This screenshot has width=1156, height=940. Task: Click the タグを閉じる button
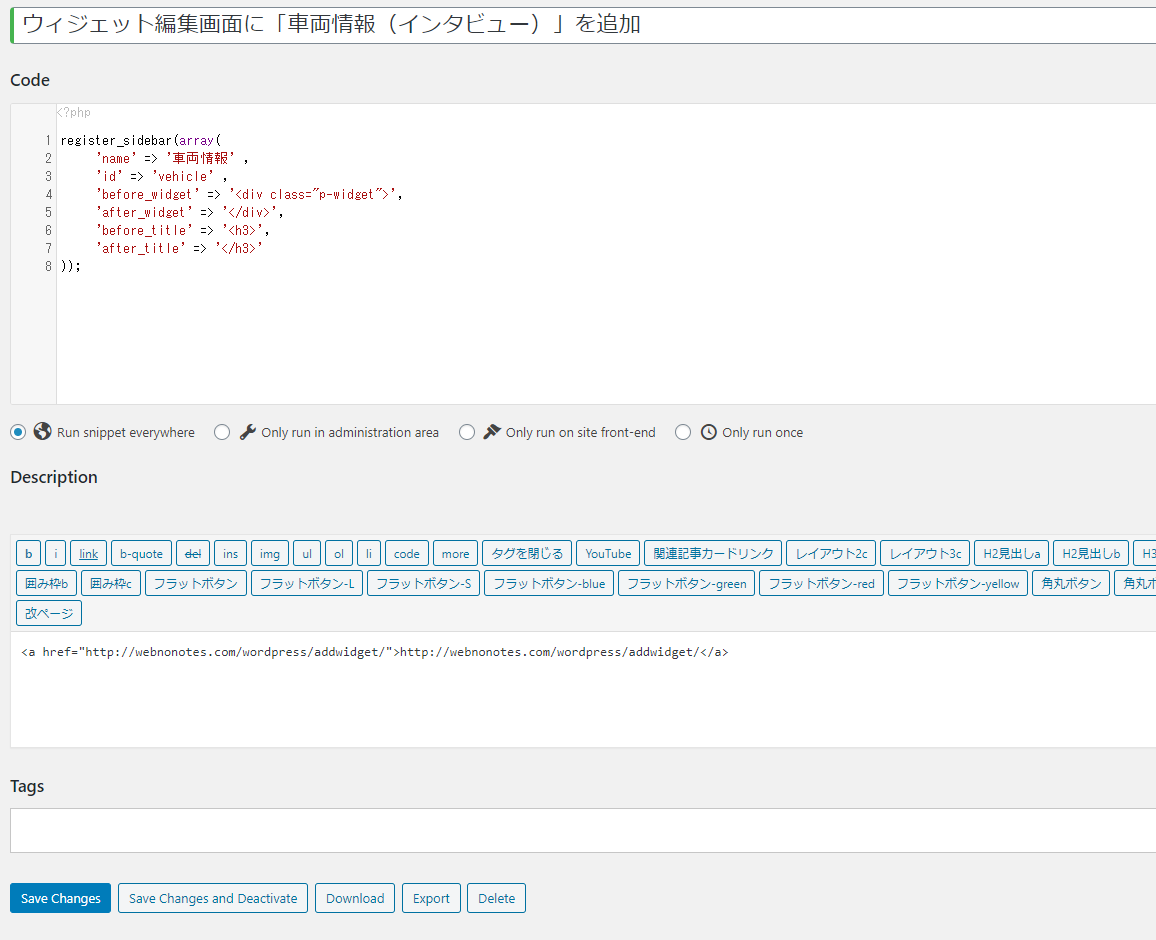click(x=527, y=553)
